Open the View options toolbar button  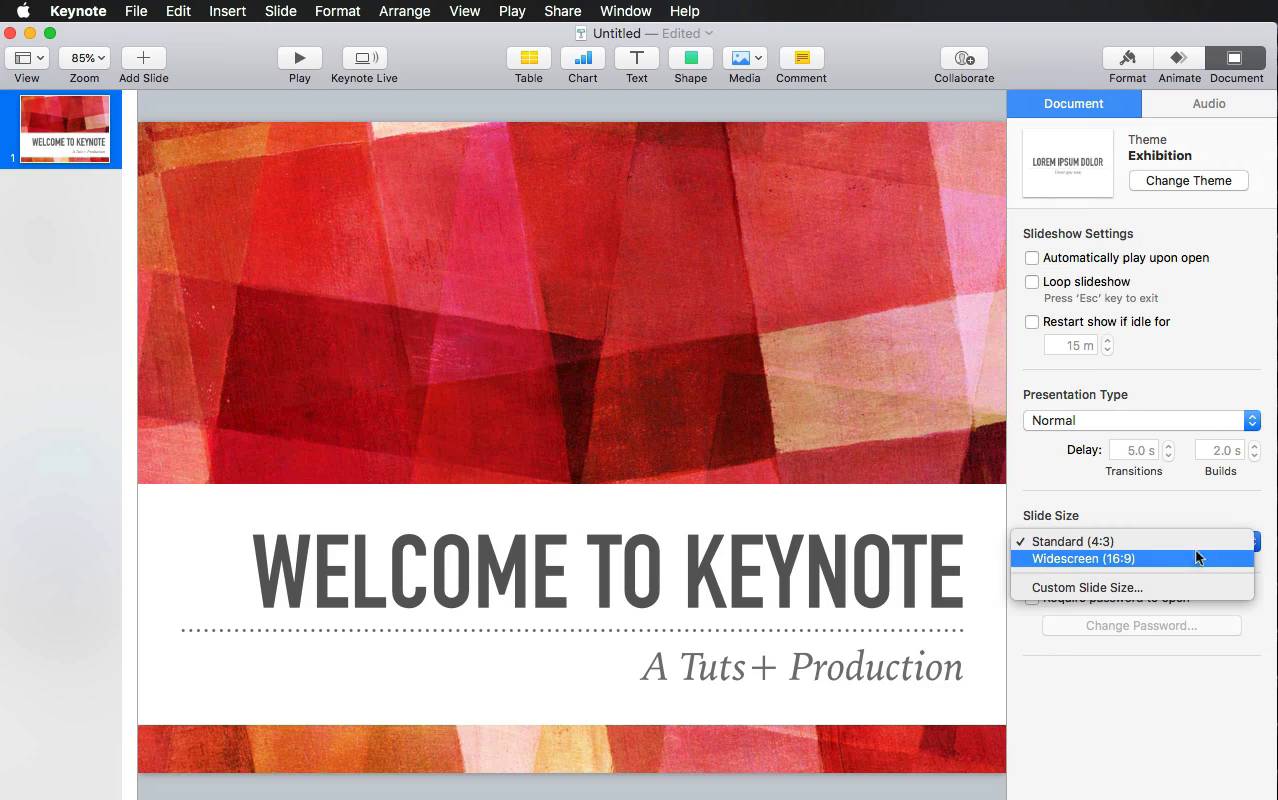(27, 58)
